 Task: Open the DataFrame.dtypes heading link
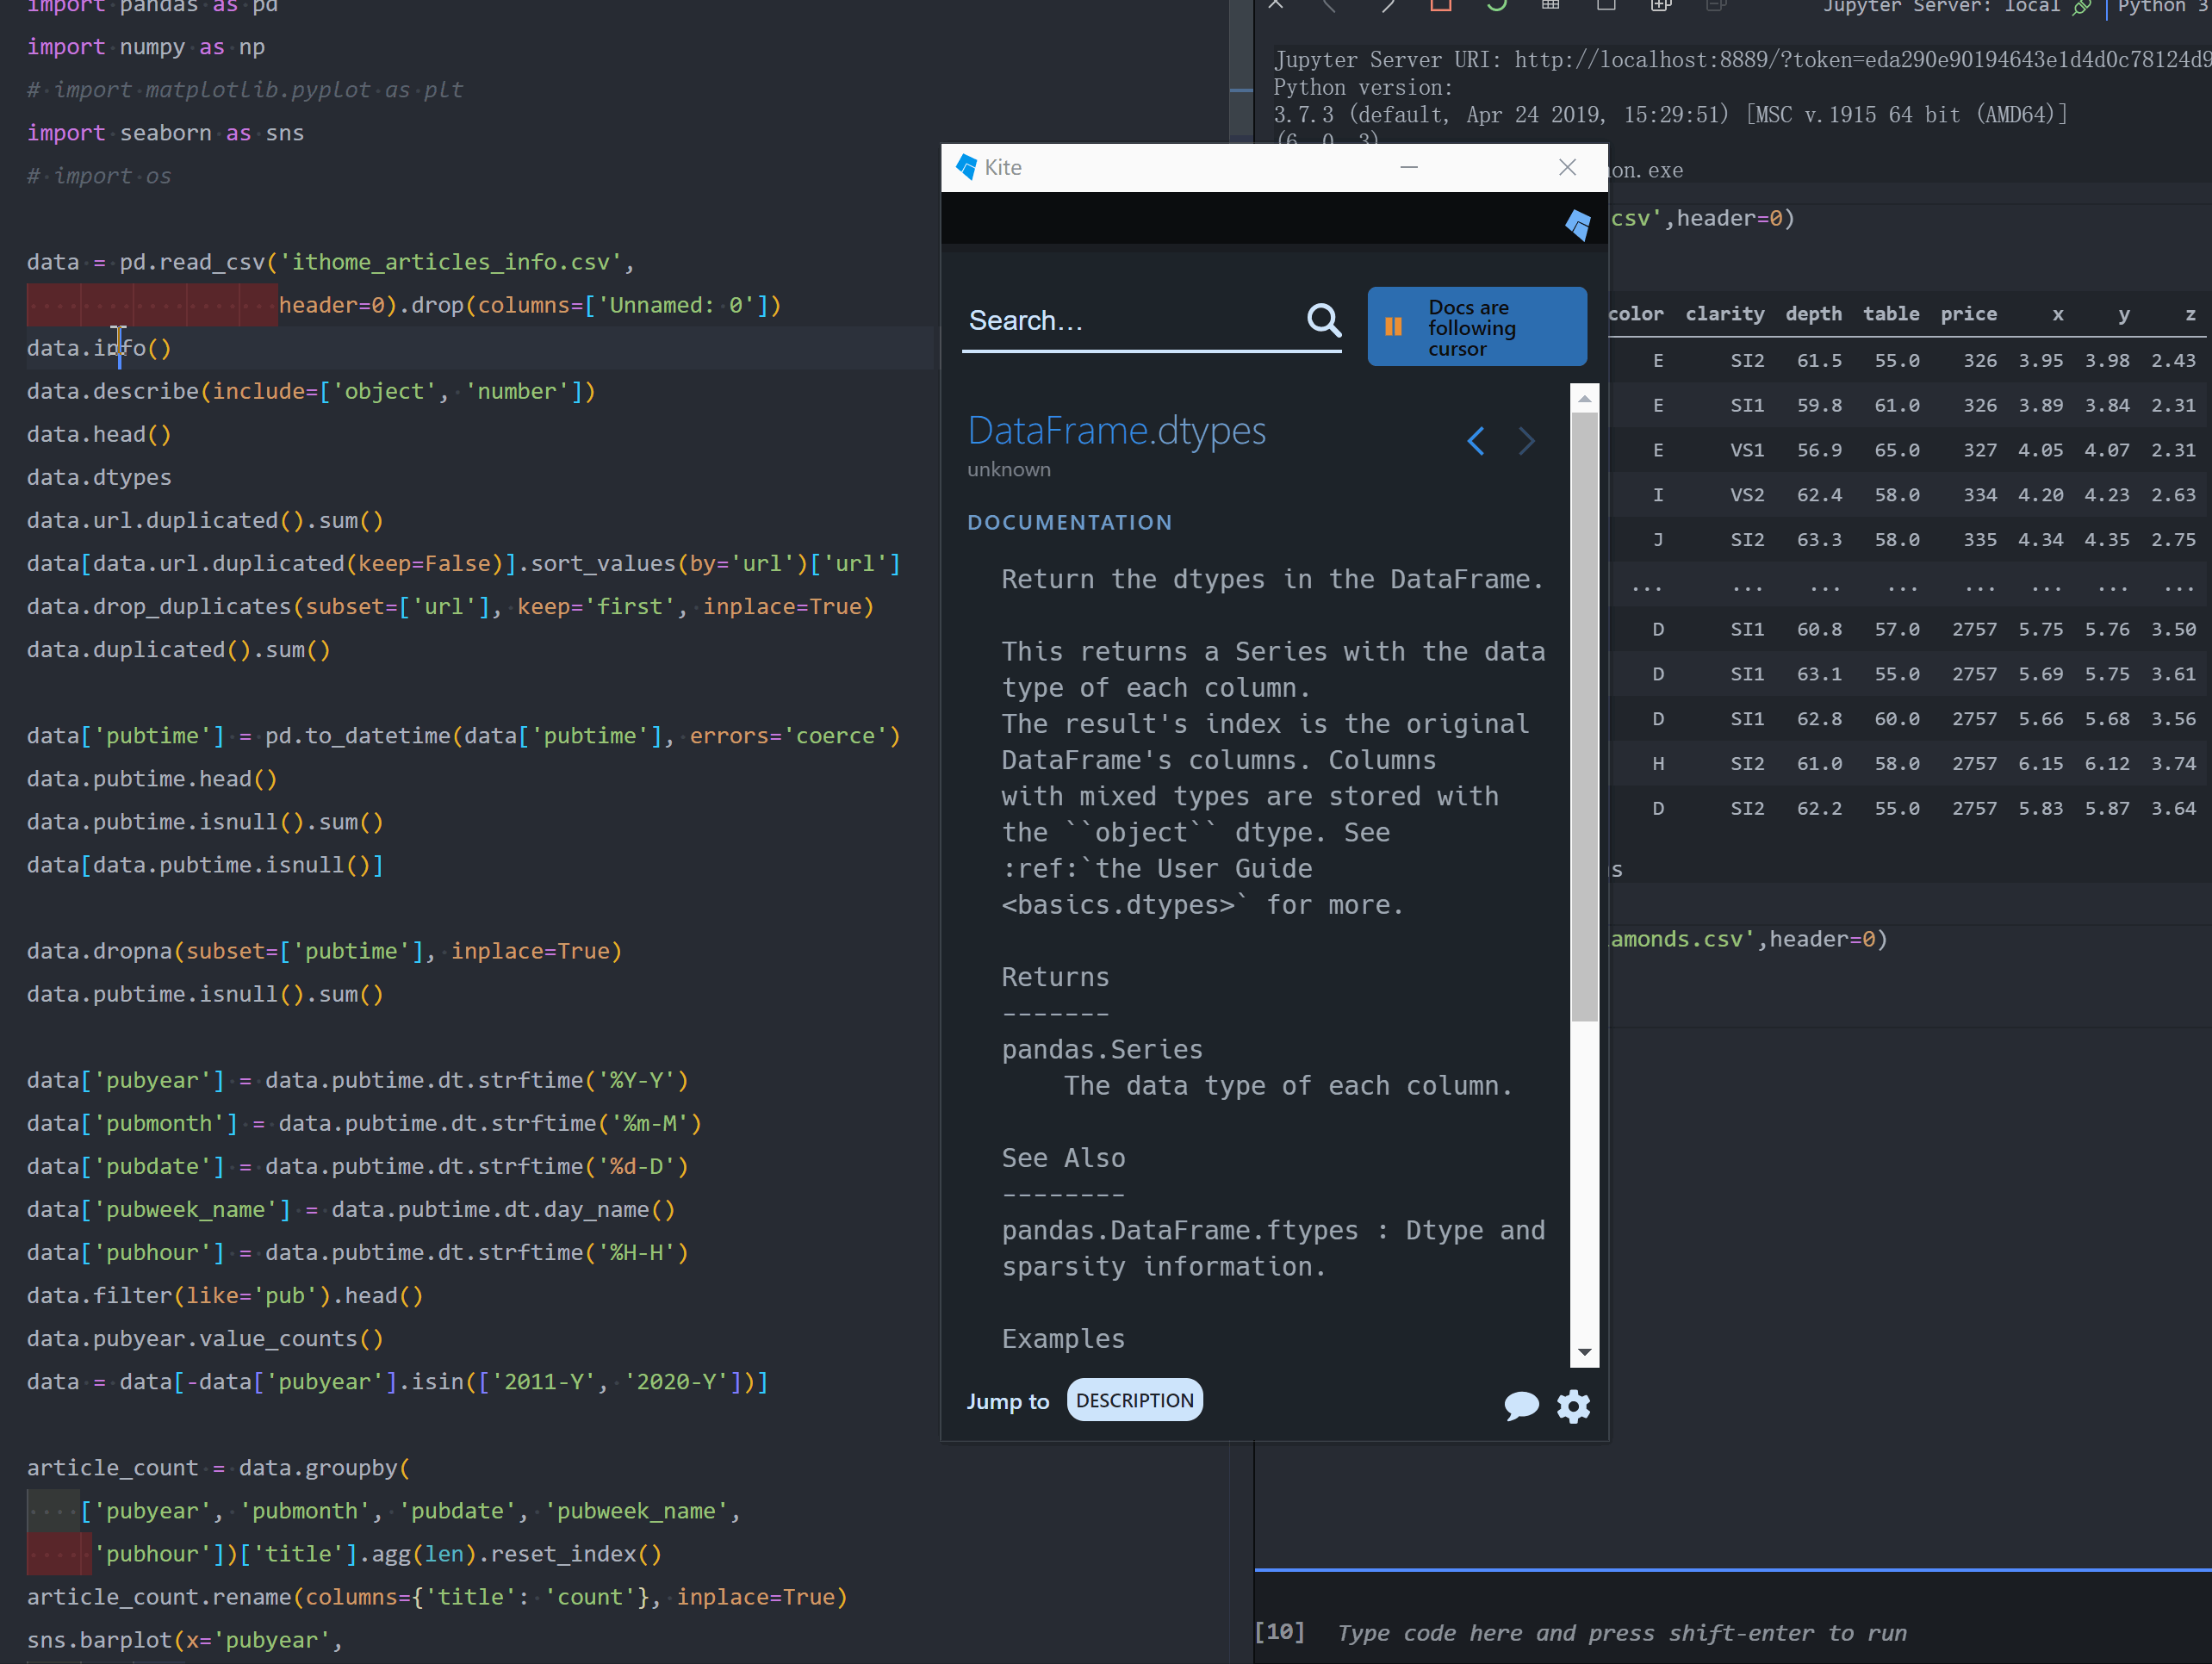point(1116,430)
